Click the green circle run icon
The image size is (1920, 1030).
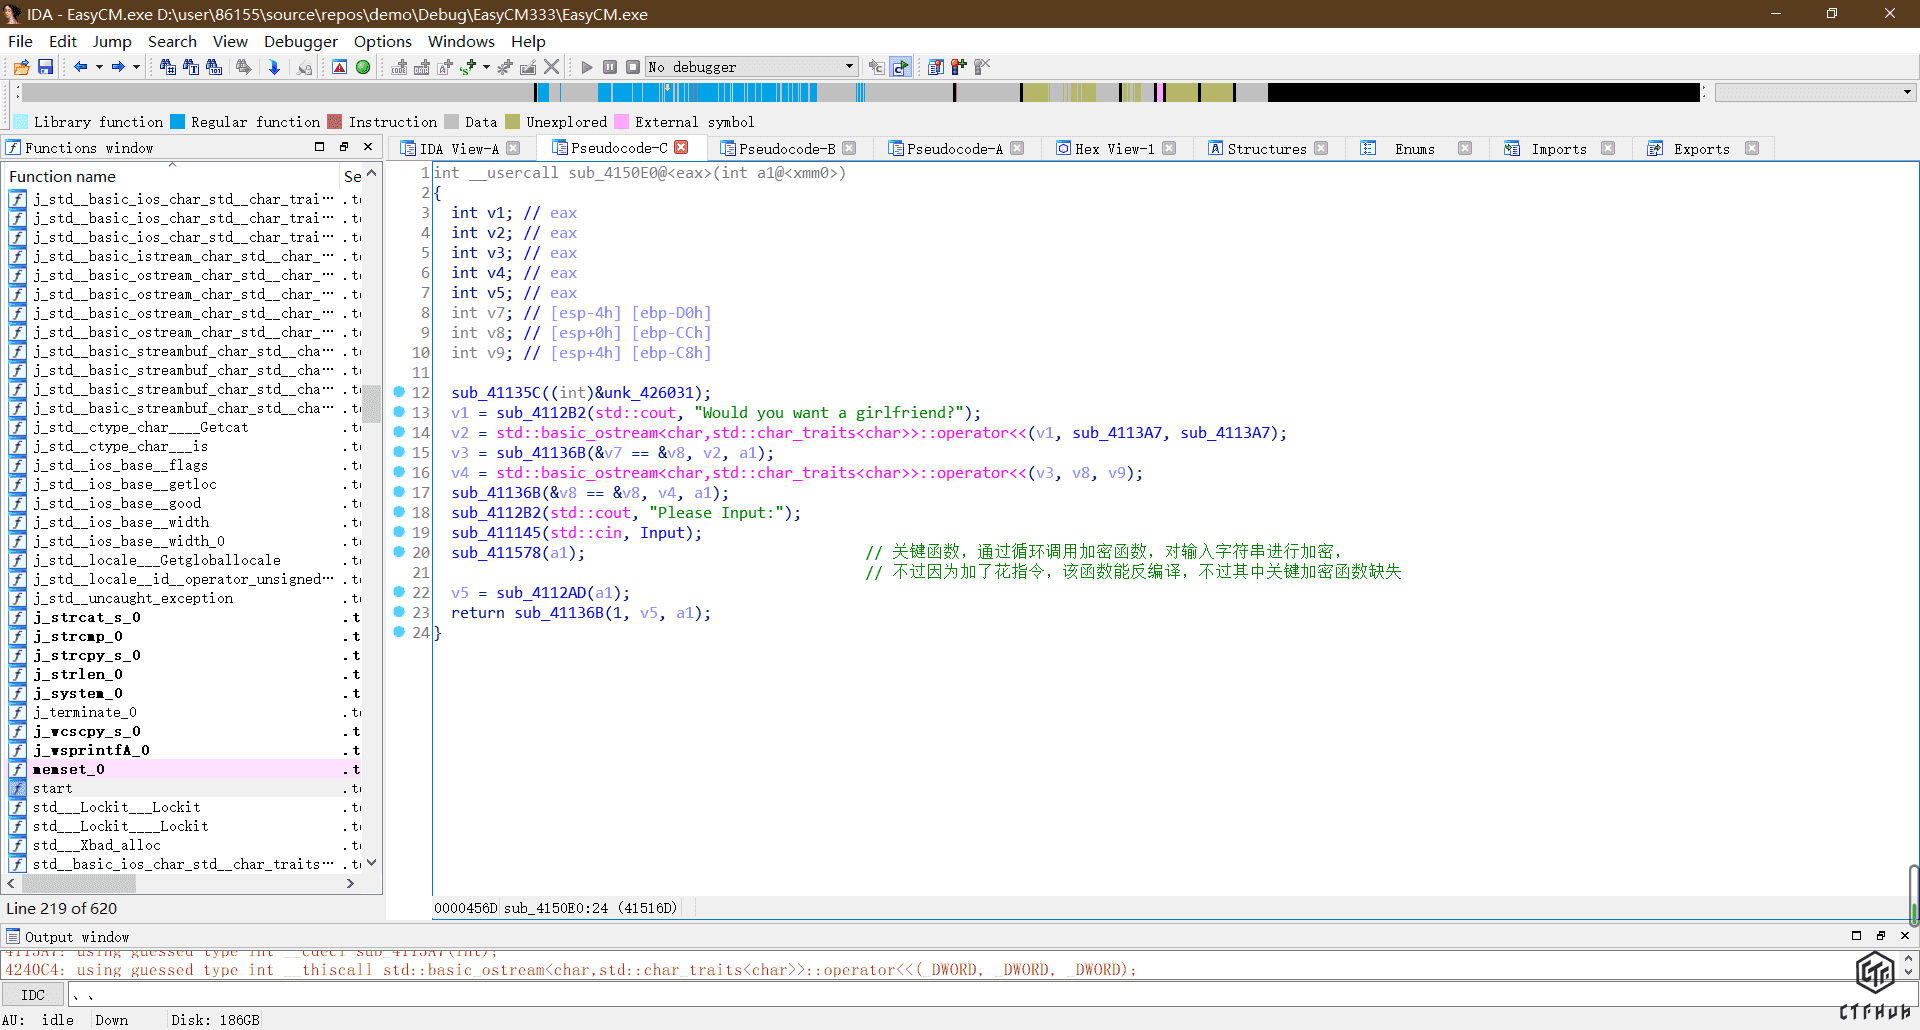pyautogui.click(x=363, y=67)
